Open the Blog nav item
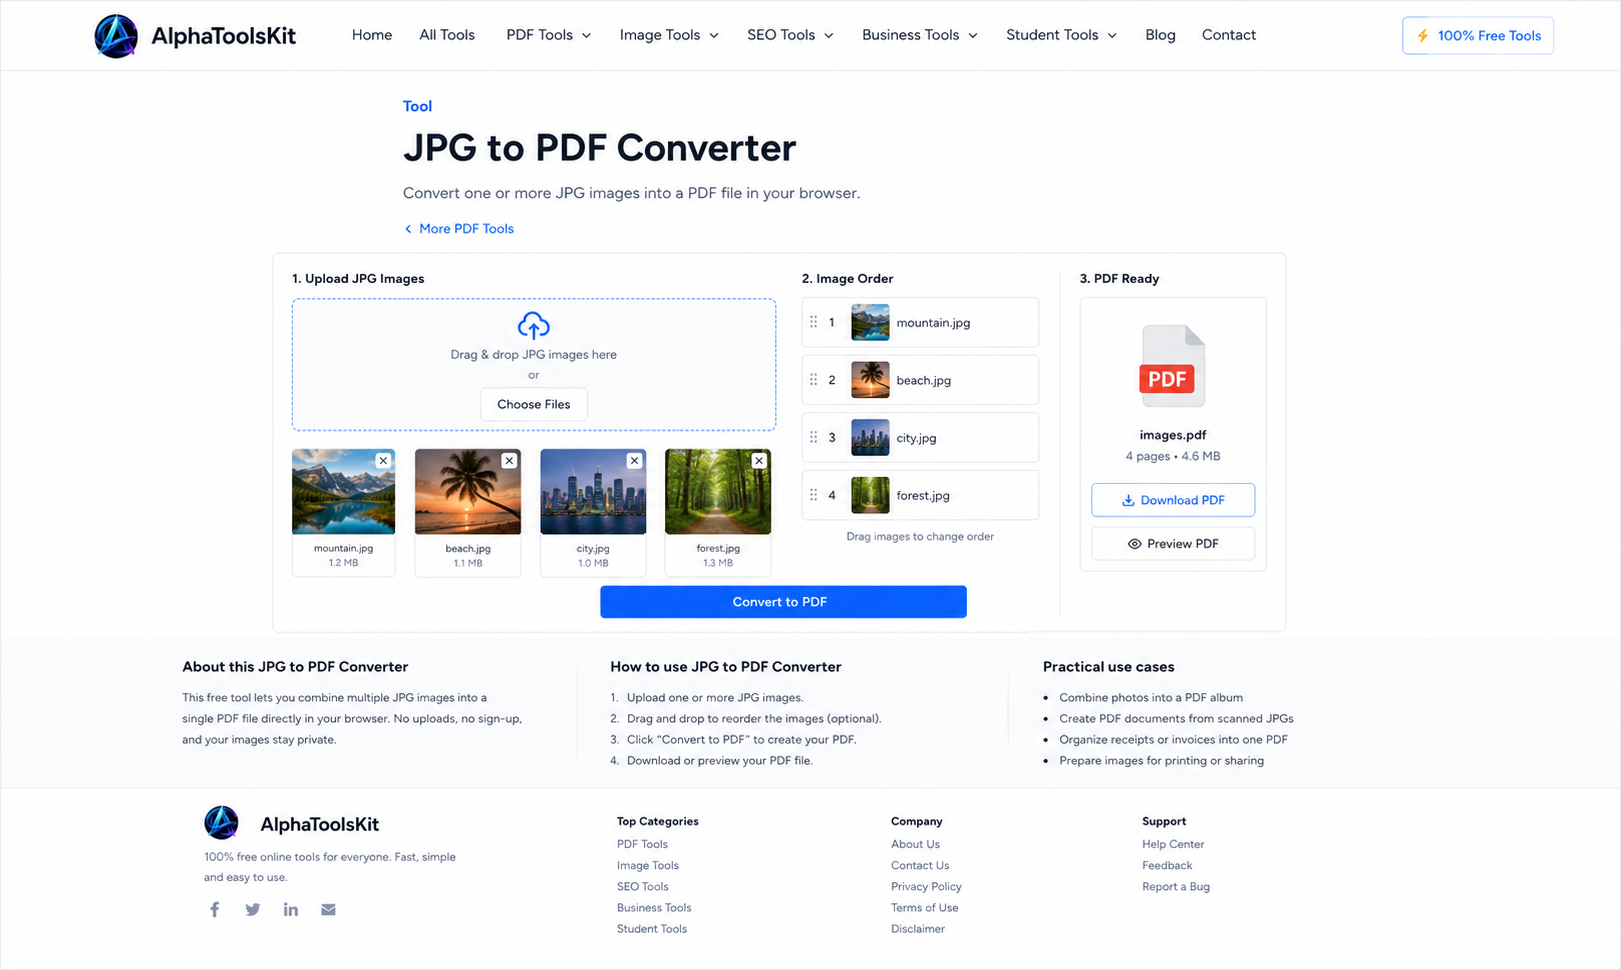The height and width of the screenshot is (970, 1621). click(x=1160, y=35)
